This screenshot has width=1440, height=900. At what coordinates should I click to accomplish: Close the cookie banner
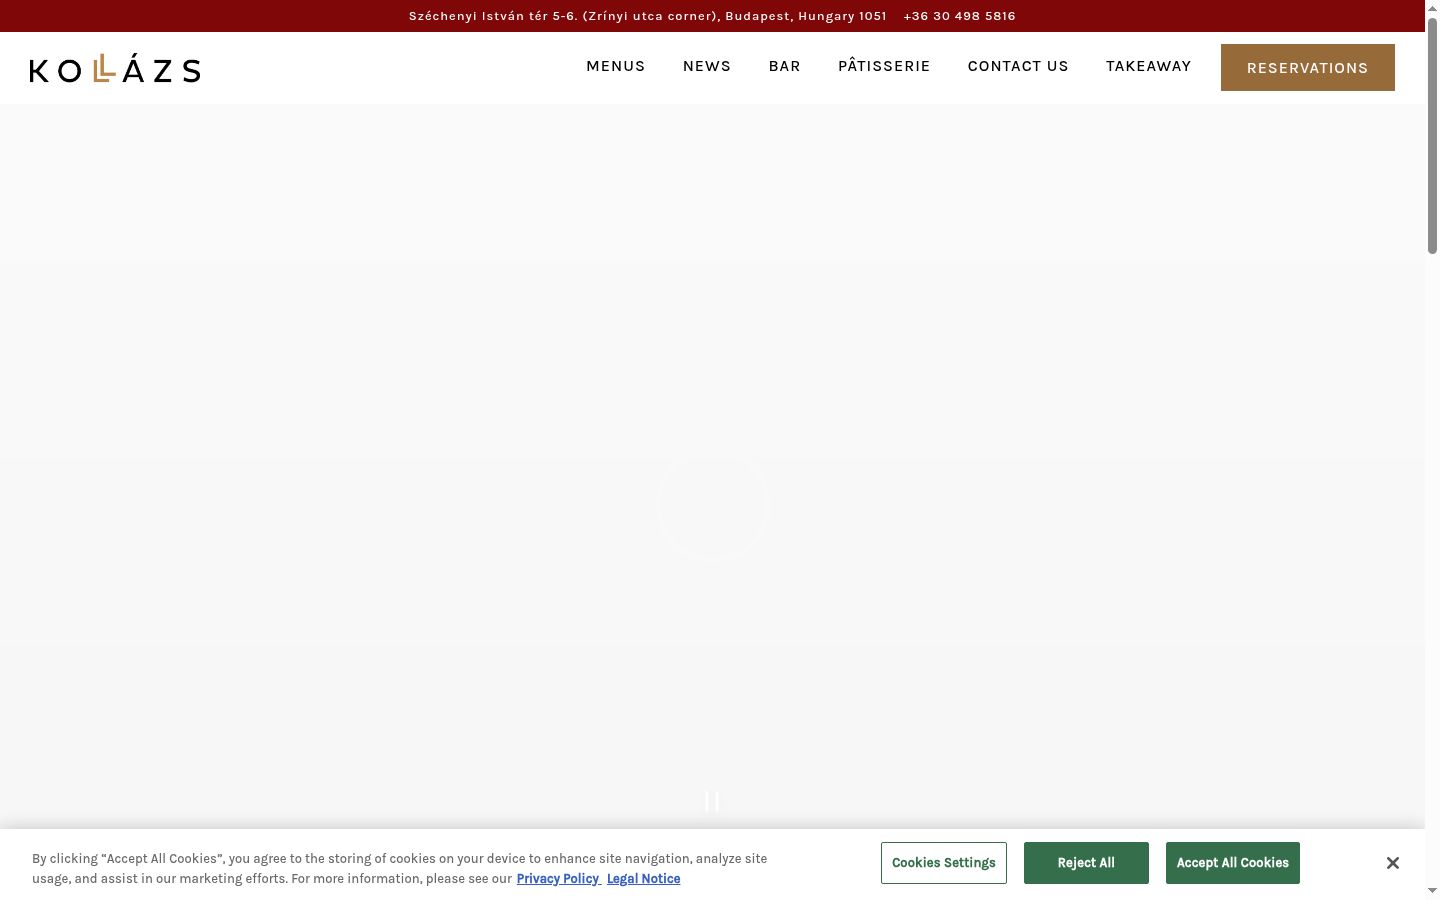click(x=1392, y=863)
